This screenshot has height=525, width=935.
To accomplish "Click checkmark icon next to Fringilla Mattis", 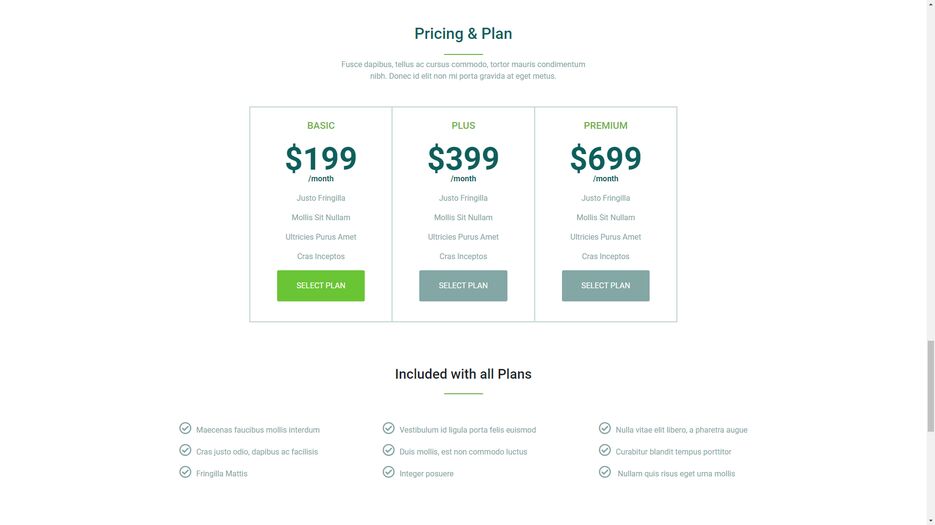I will (x=185, y=472).
